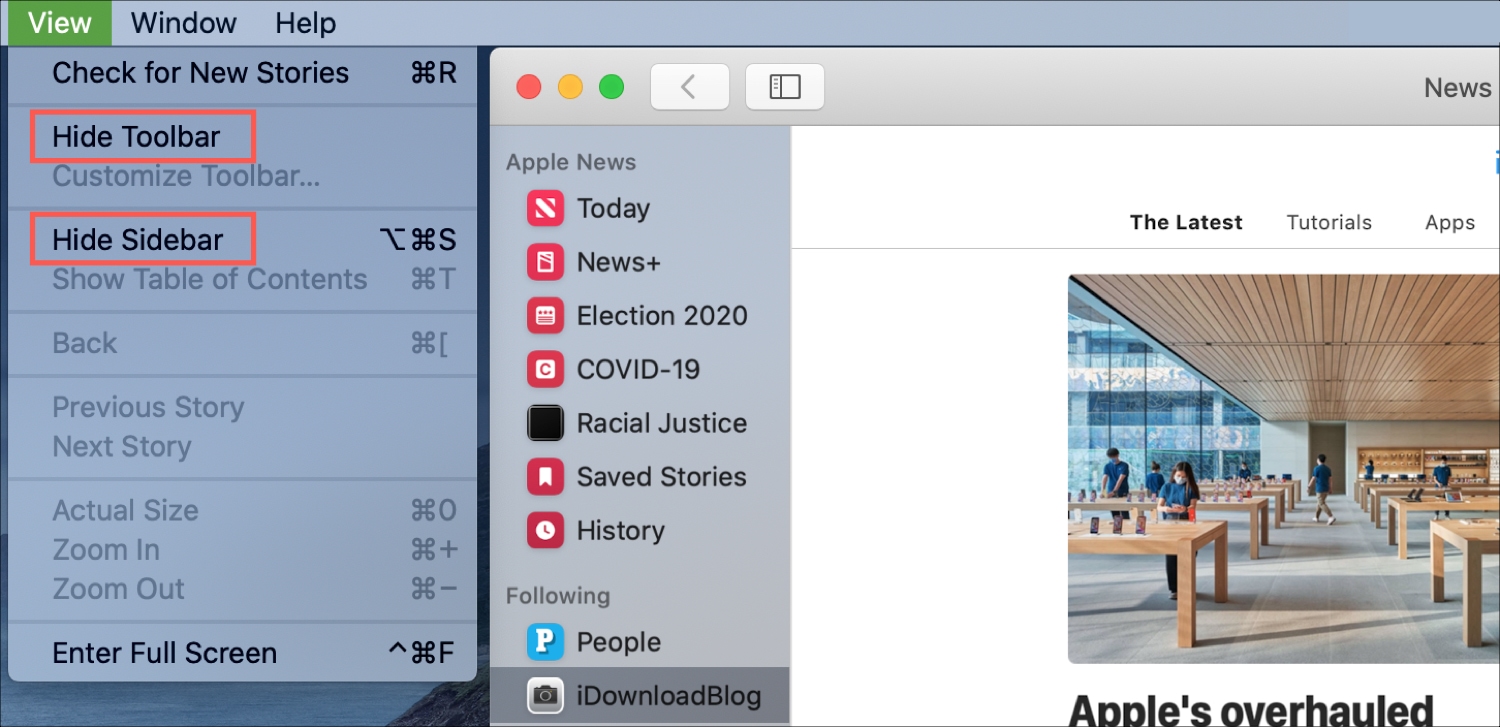
Task: Click the History clock icon
Action: click(x=546, y=531)
